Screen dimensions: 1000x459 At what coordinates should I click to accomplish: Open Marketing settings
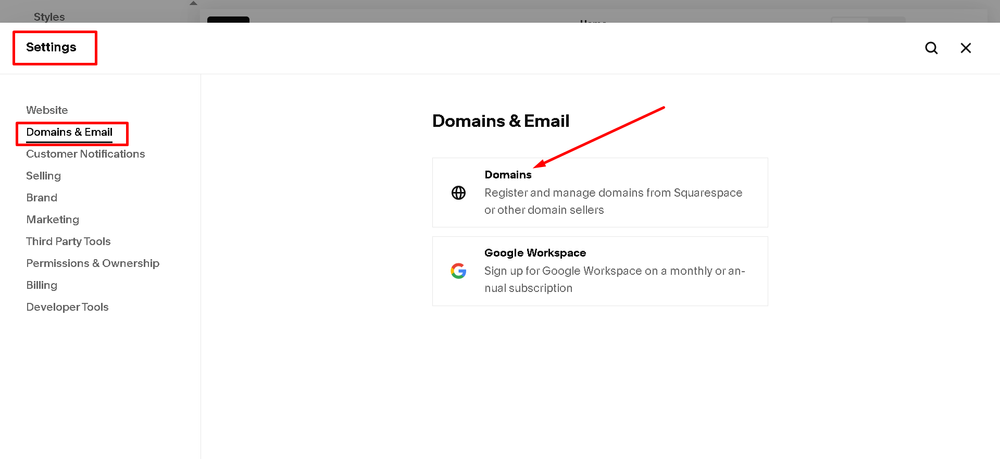(x=52, y=219)
